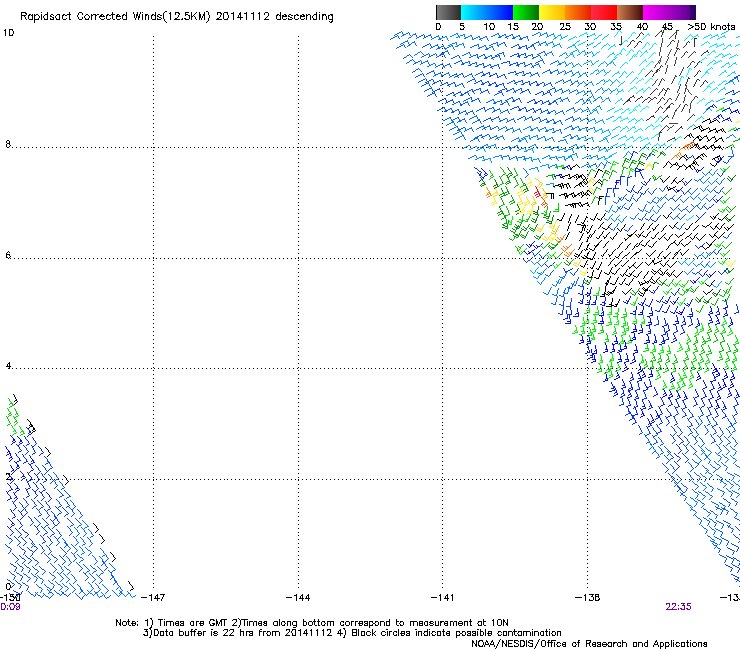Screen dimensions: 740x650
Task: Click the '>50 knots' legend label
Action: 711,27
